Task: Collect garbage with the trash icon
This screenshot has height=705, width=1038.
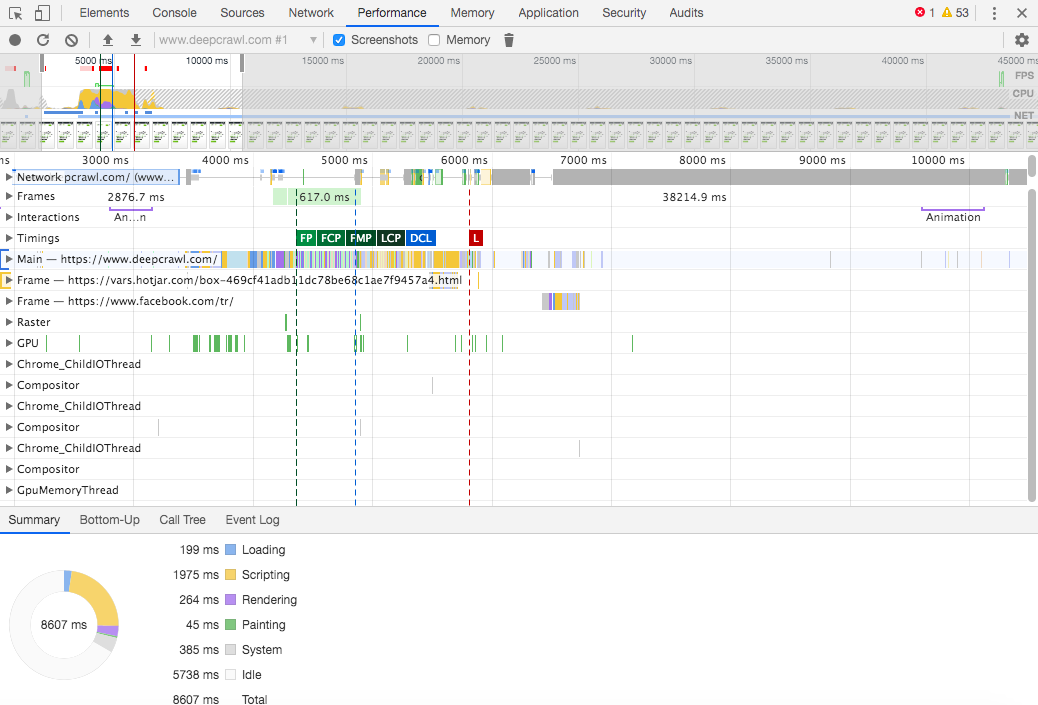Action: [x=509, y=39]
